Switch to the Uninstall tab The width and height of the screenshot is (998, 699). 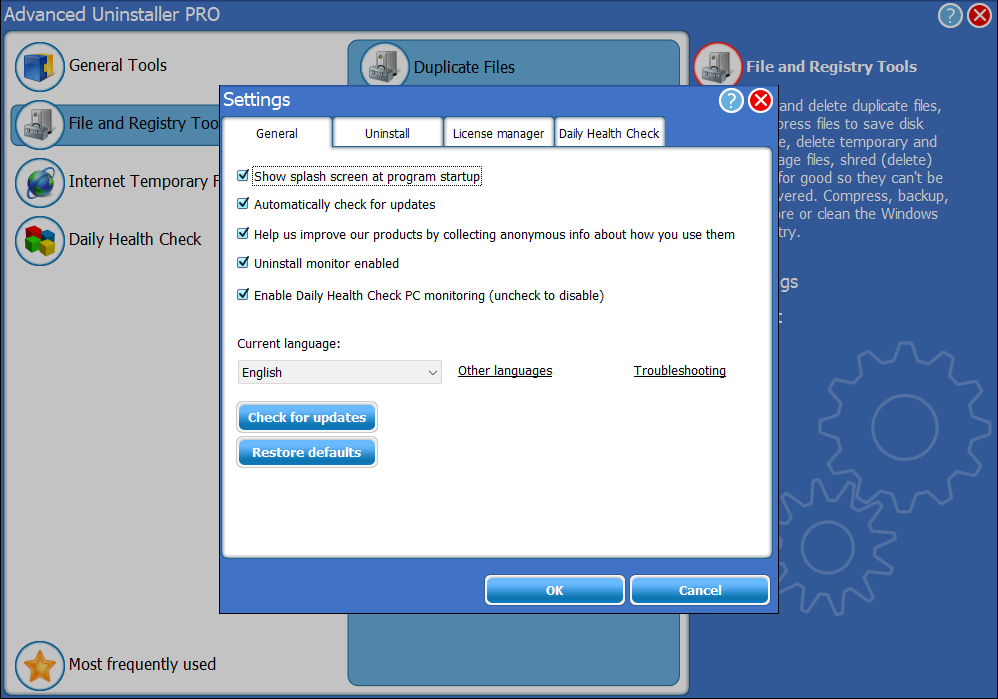tap(387, 133)
